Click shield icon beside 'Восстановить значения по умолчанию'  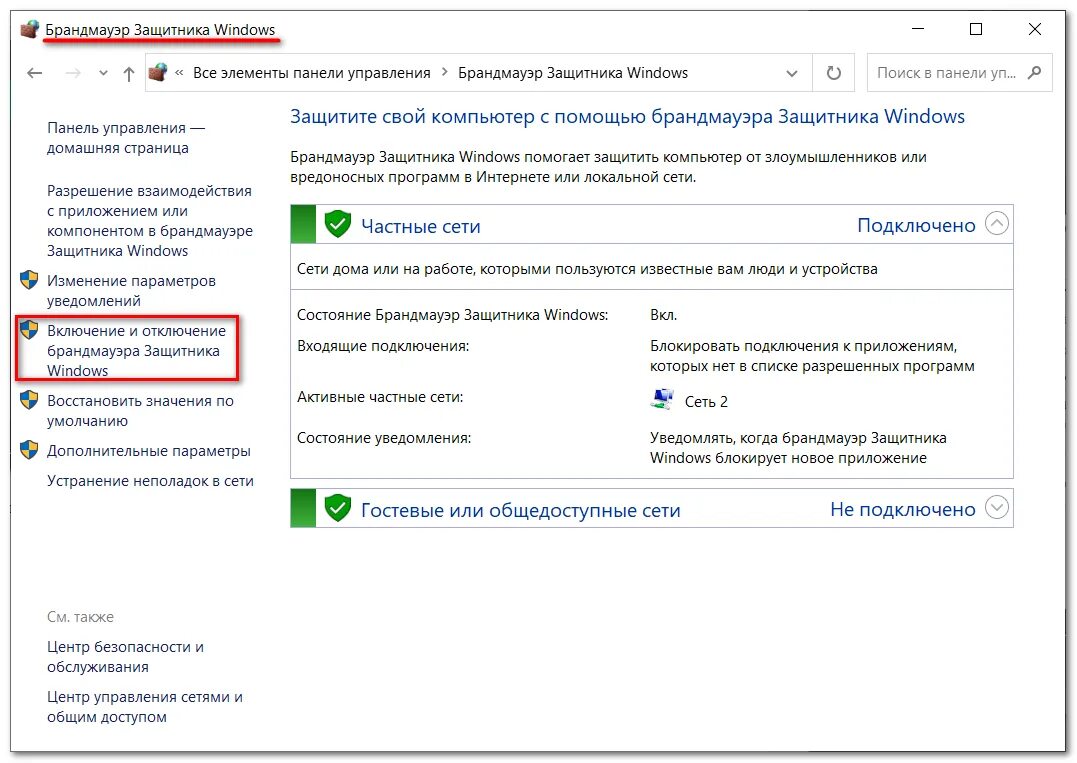coord(29,400)
